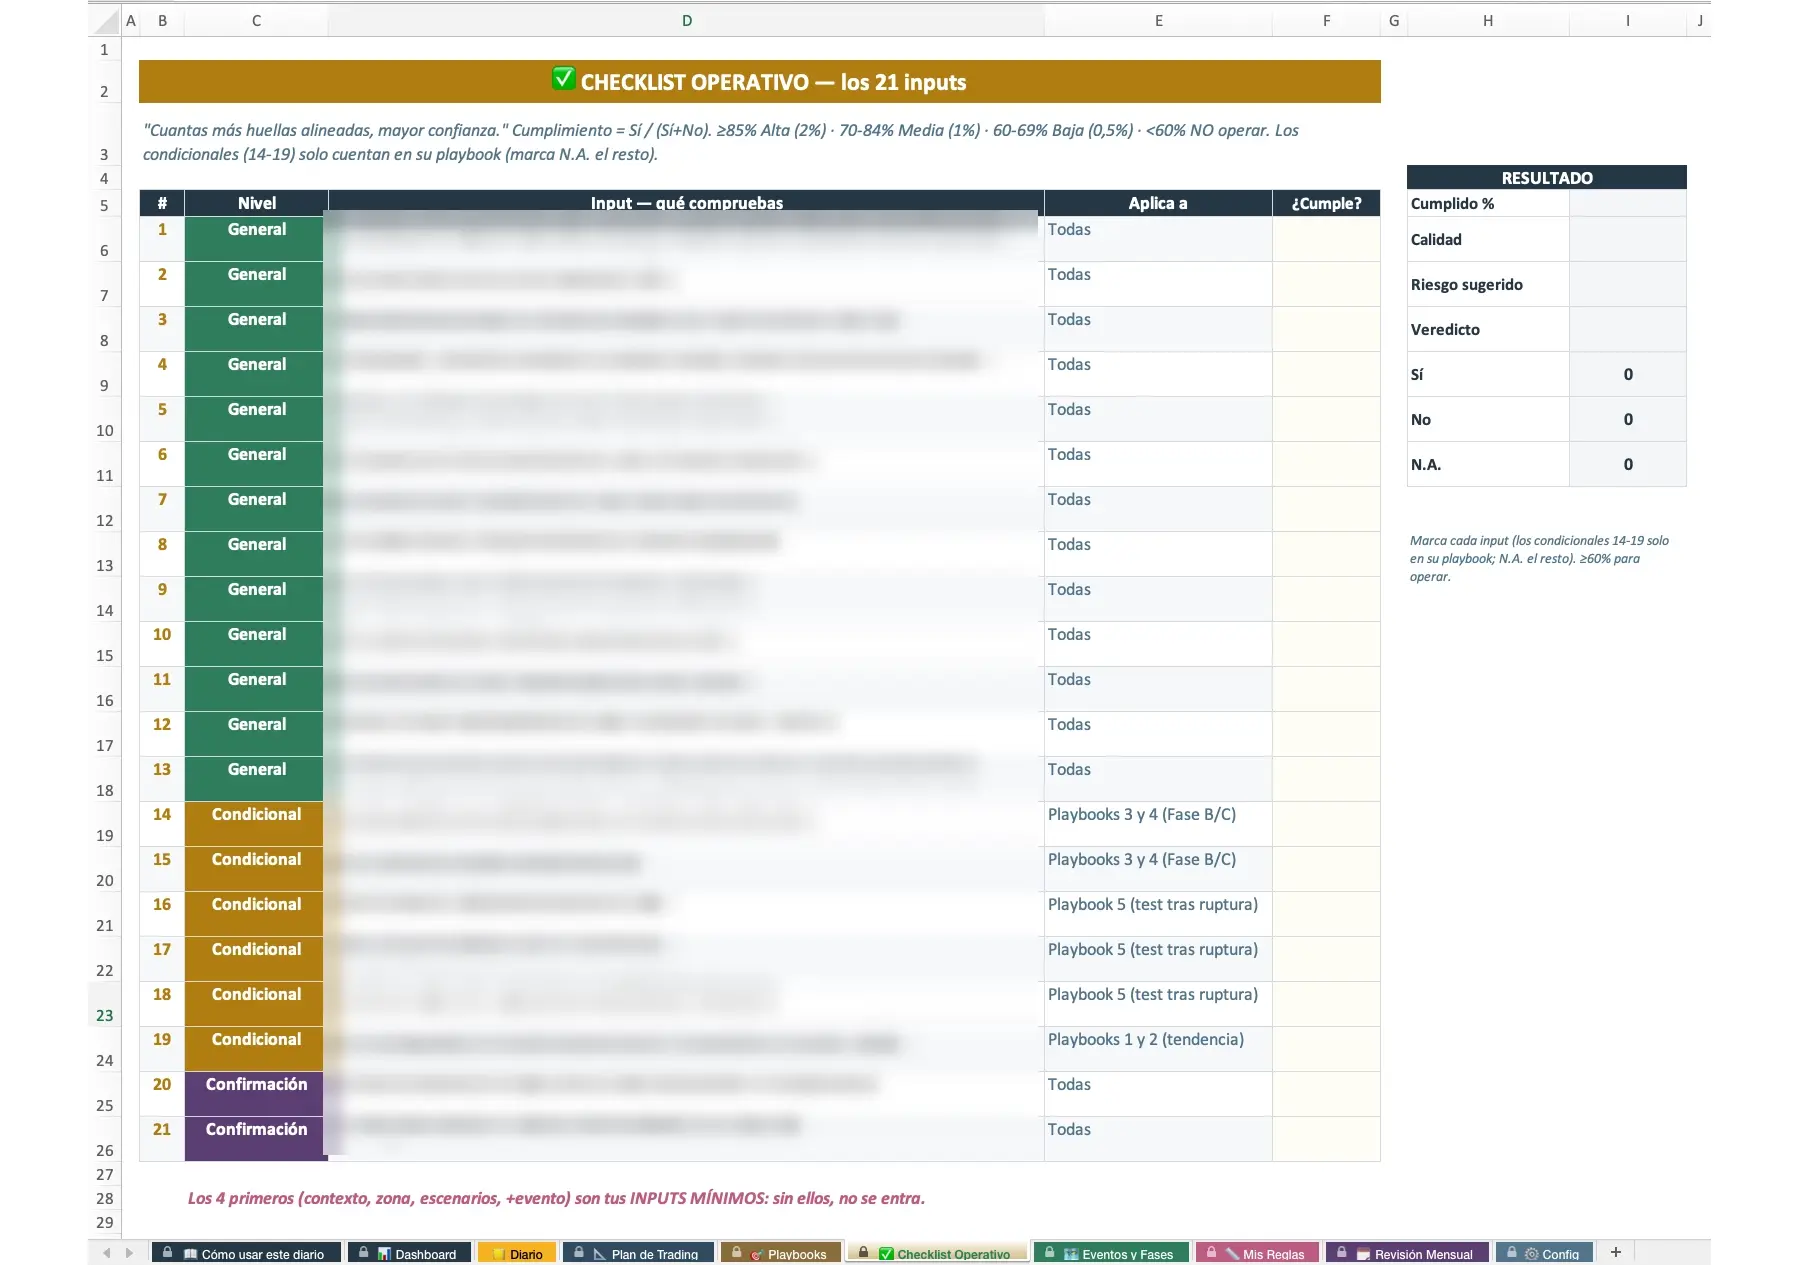Click the number 13 cell in # column

tap(162, 779)
